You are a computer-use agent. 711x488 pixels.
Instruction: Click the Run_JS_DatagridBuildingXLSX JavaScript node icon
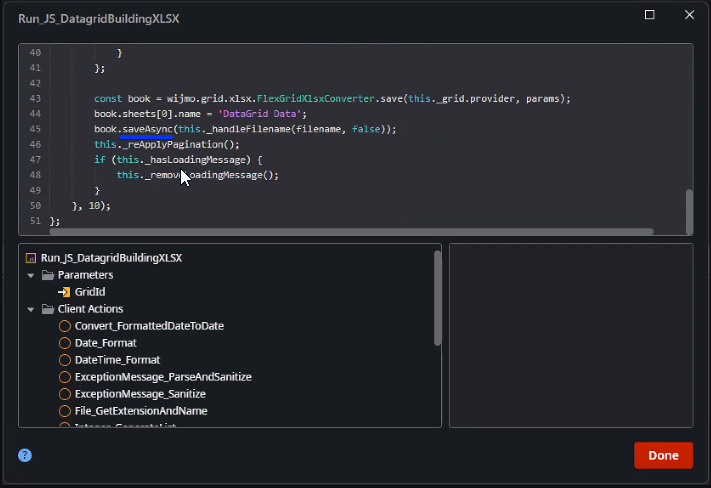click(x=30, y=258)
